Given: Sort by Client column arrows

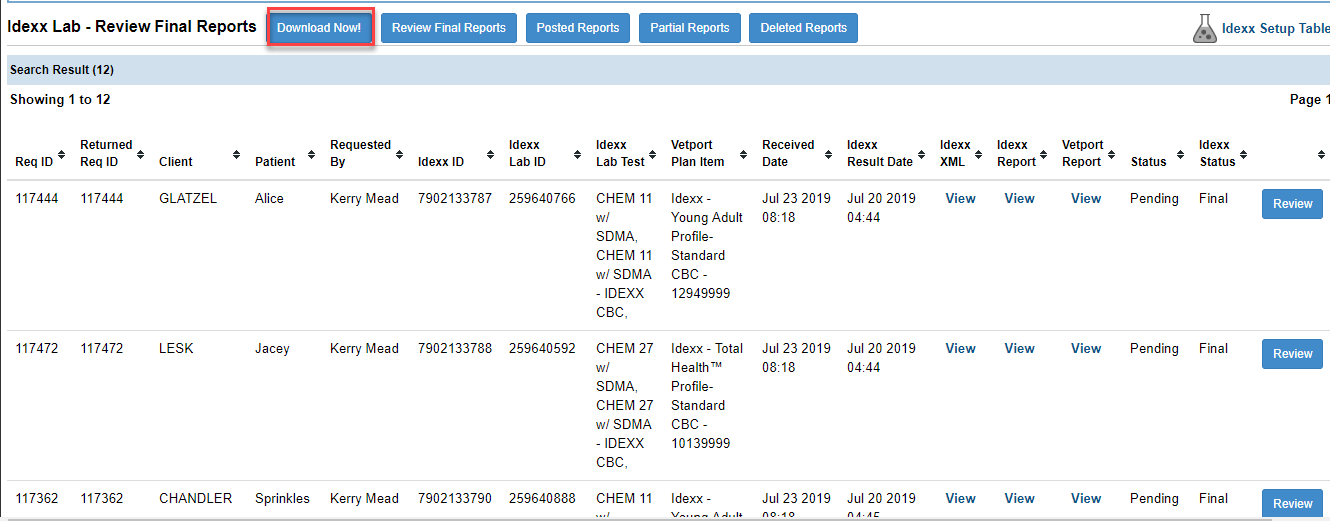Looking at the screenshot, I should pos(237,155).
